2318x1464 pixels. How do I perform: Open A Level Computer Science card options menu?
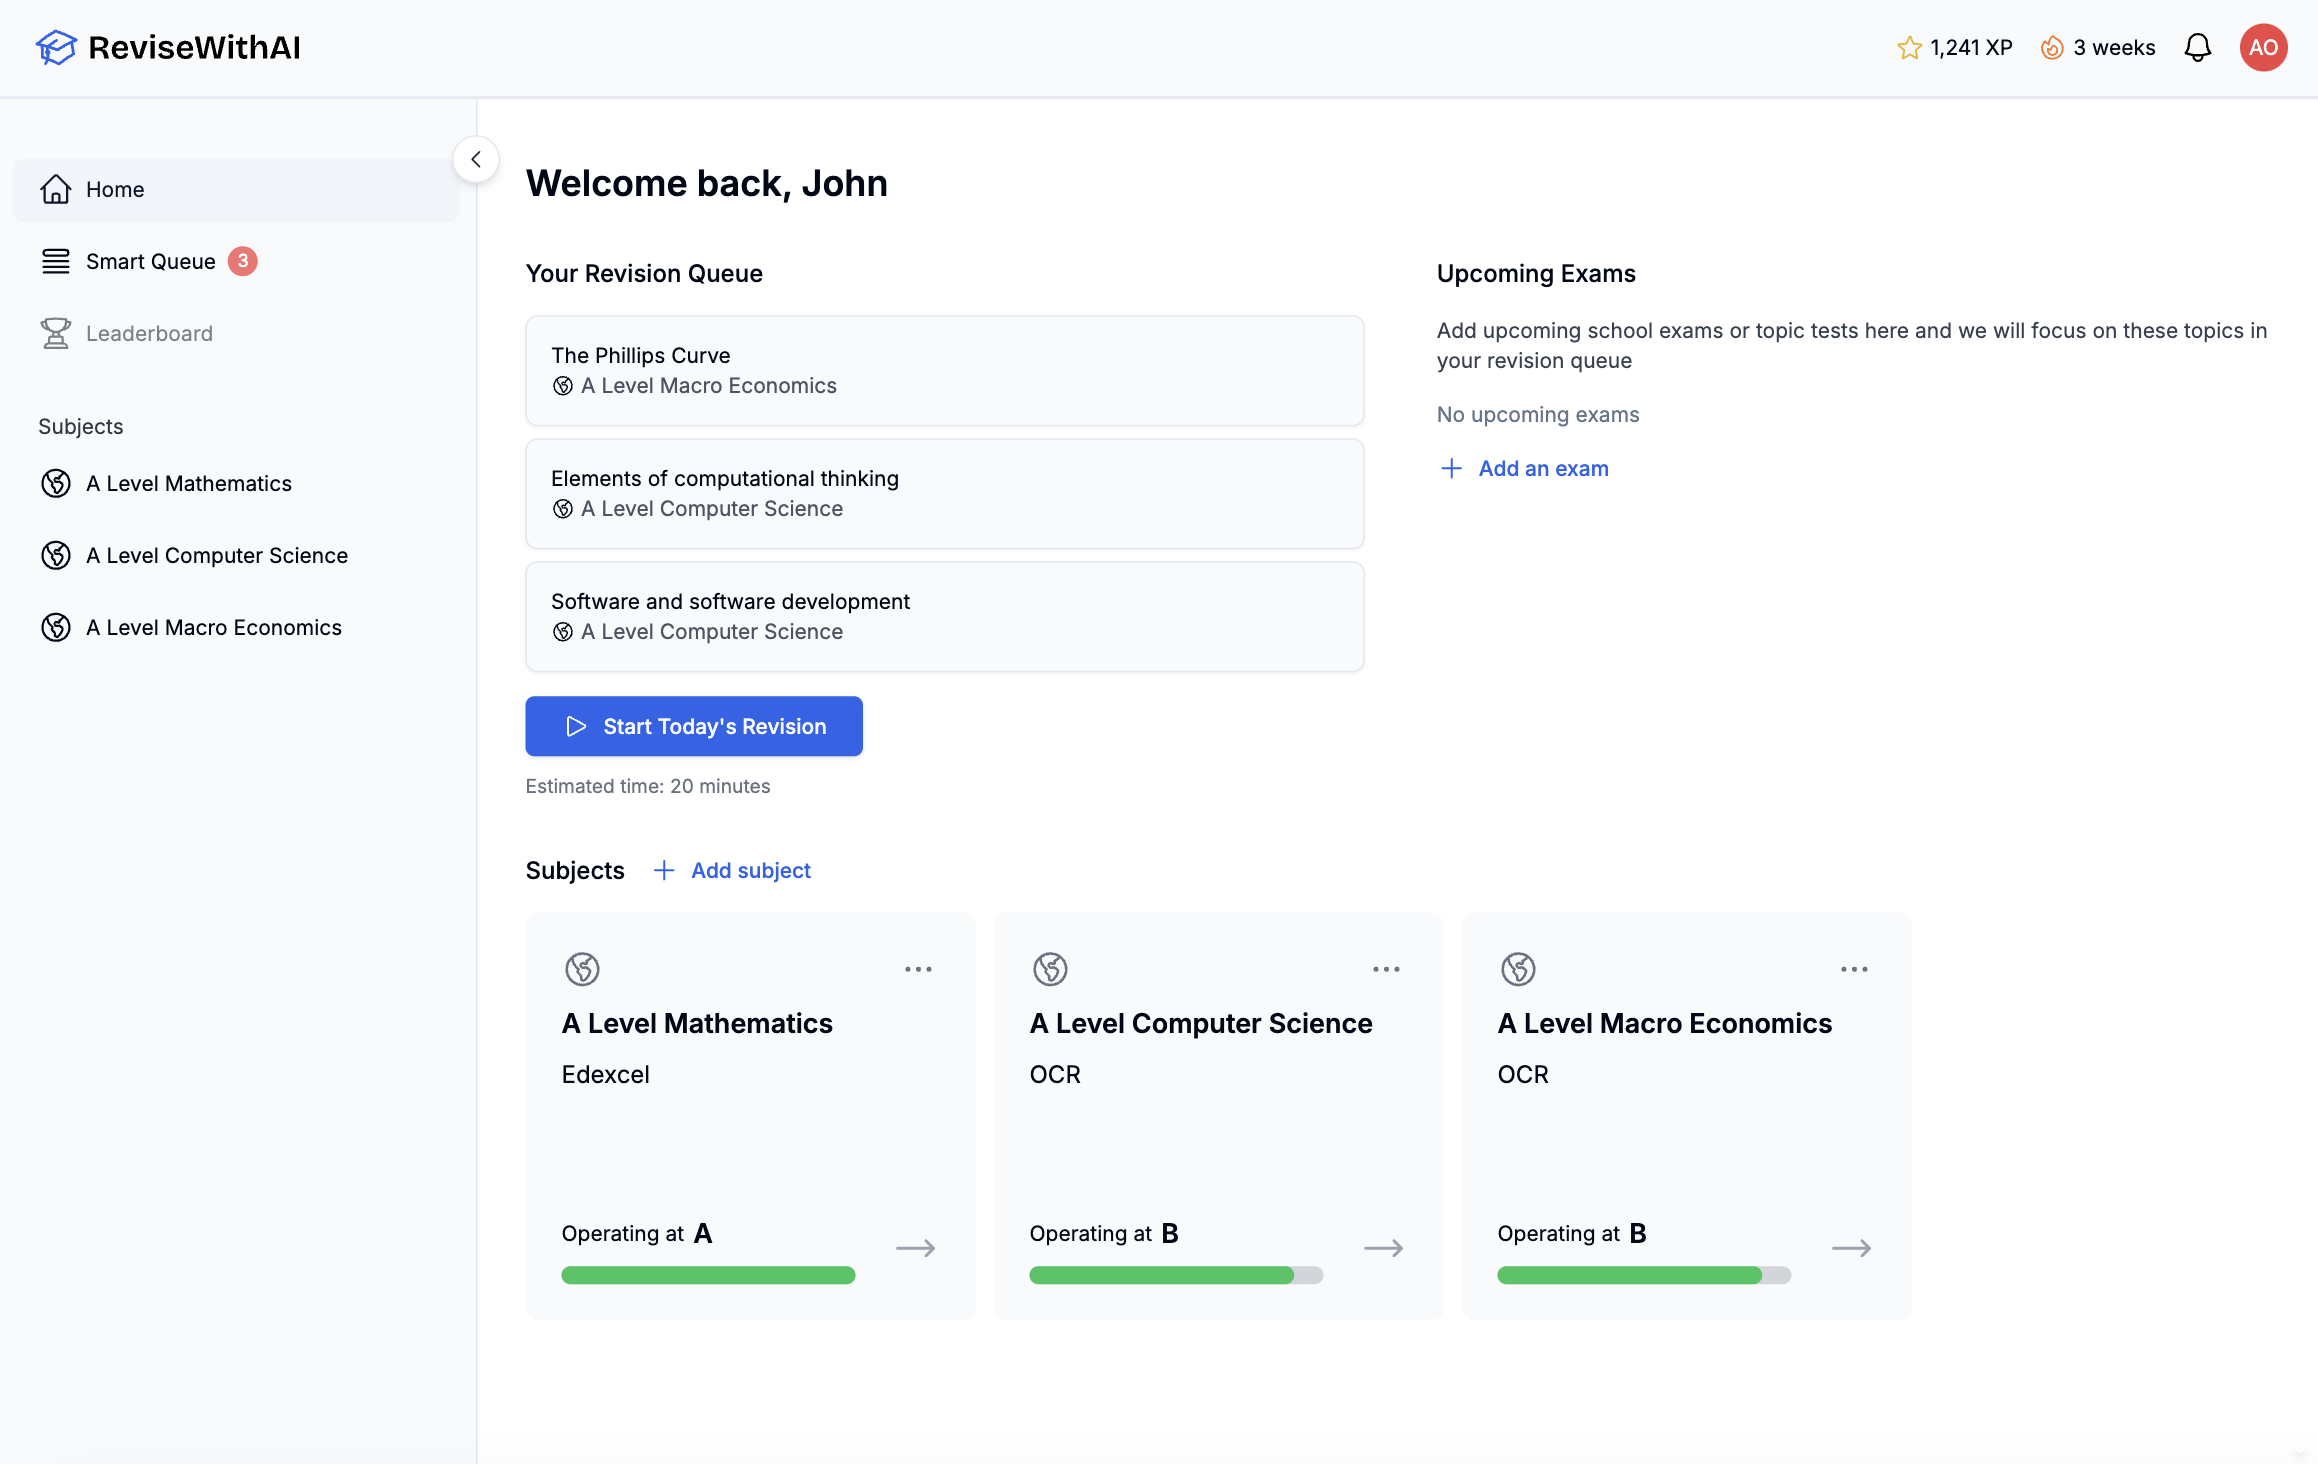pyautogui.click(x=1386, y=969)
